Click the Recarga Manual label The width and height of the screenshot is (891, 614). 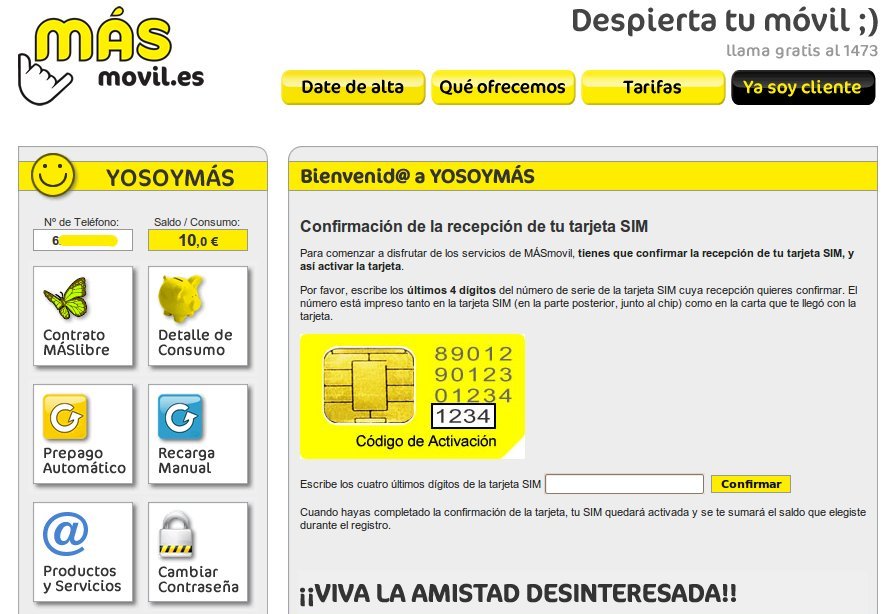(x=186, y=461)
